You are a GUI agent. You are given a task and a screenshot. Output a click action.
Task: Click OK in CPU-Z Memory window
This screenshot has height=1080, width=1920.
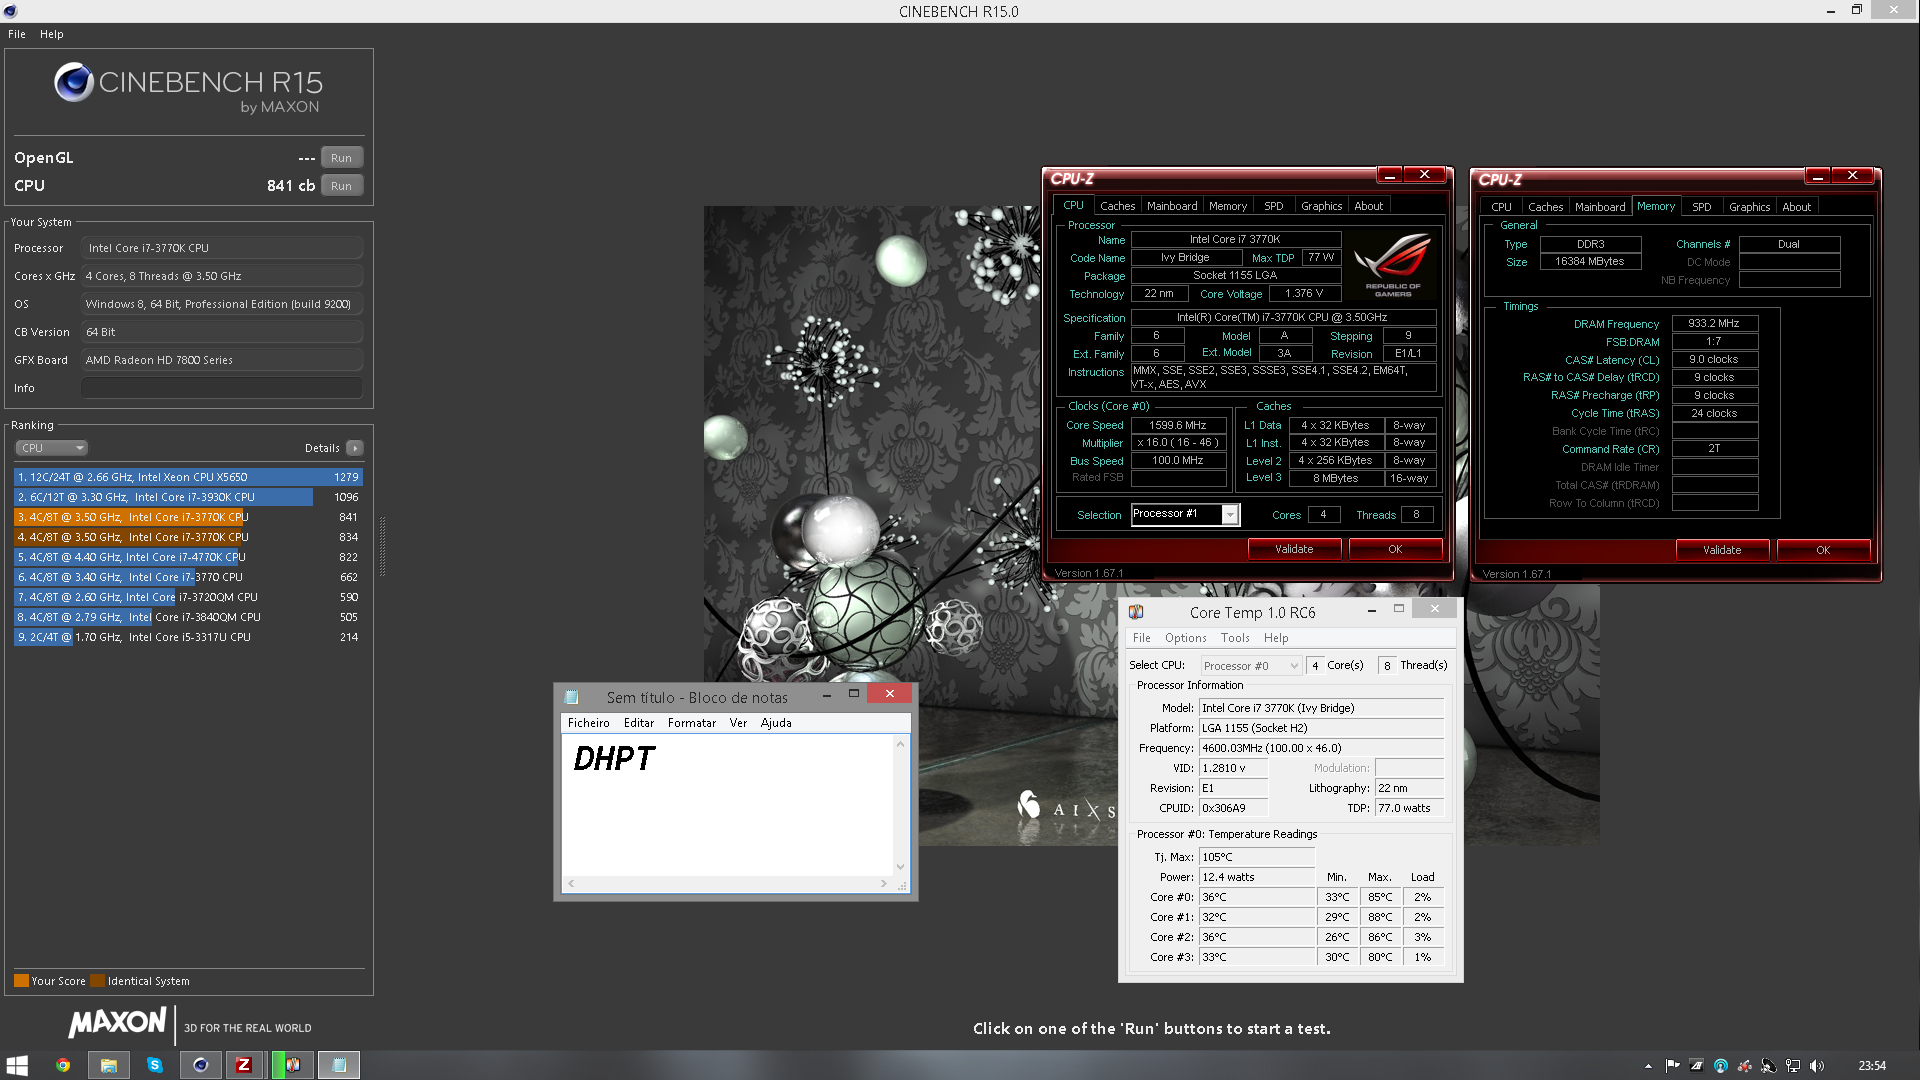tap(1823, 550)
